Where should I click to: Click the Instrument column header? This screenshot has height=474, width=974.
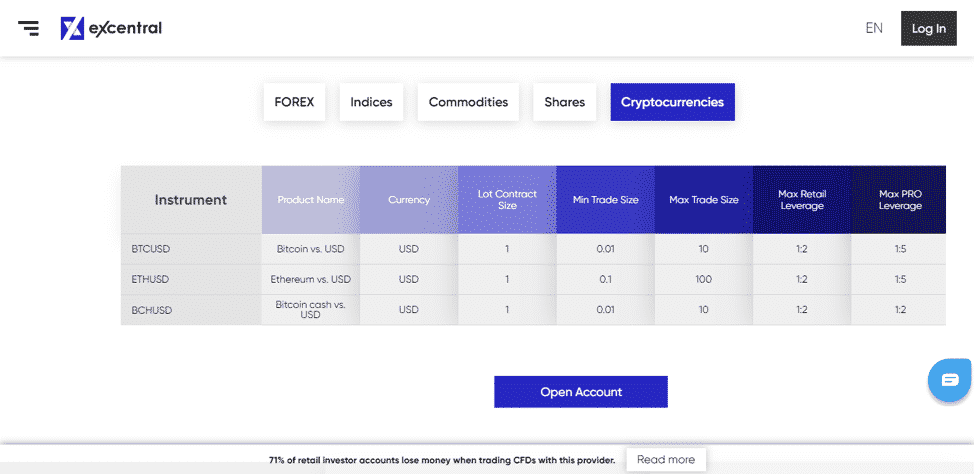tap(191, 200)
